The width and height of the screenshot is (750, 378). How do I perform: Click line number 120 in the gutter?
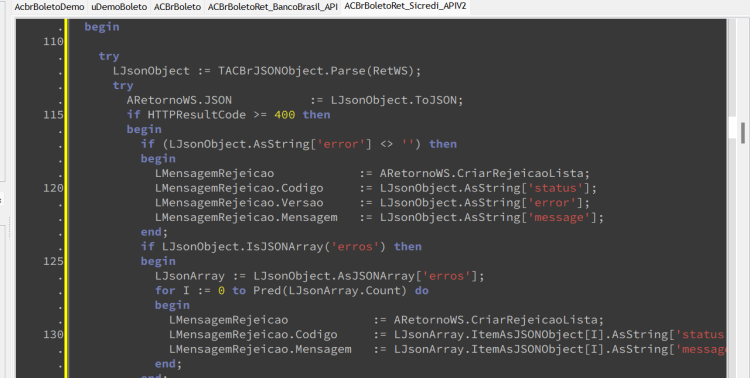pyautogui.click(x=53, y=188)
